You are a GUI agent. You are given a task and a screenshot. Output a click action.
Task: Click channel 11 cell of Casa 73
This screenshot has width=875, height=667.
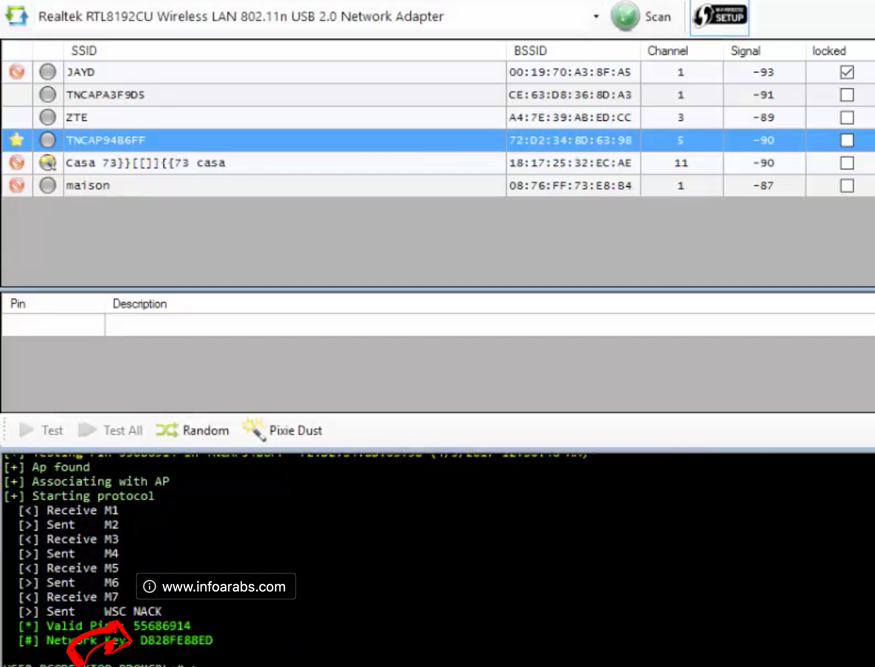coord(681,163)
